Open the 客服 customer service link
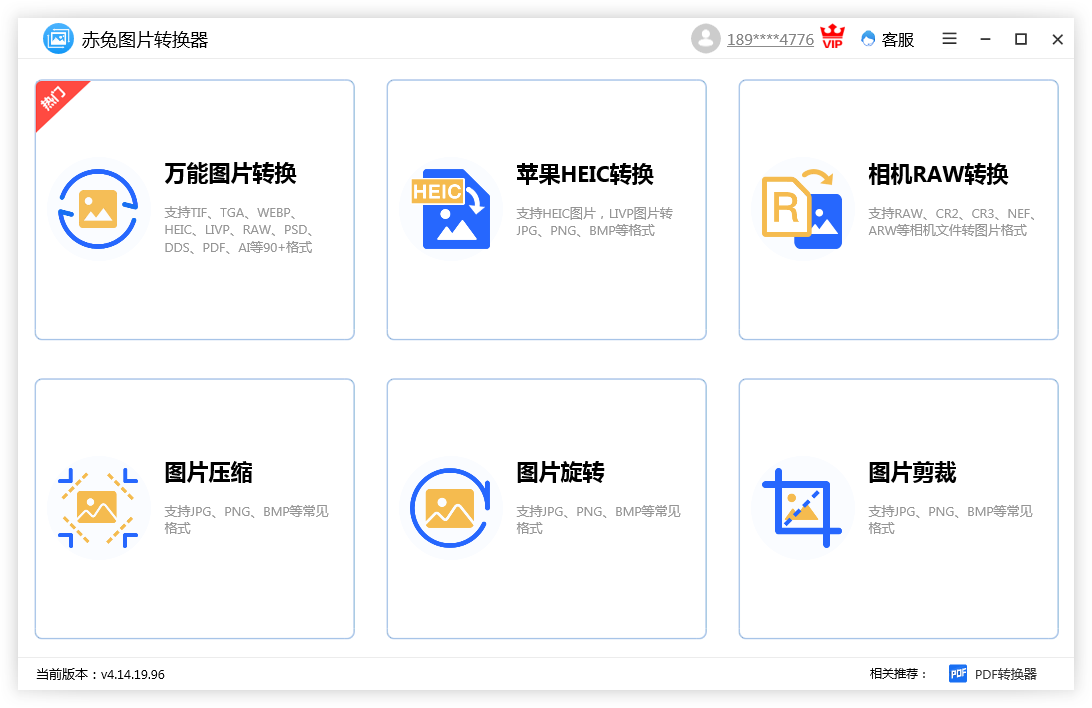1092x708 pixels. (x=897, y=40)
